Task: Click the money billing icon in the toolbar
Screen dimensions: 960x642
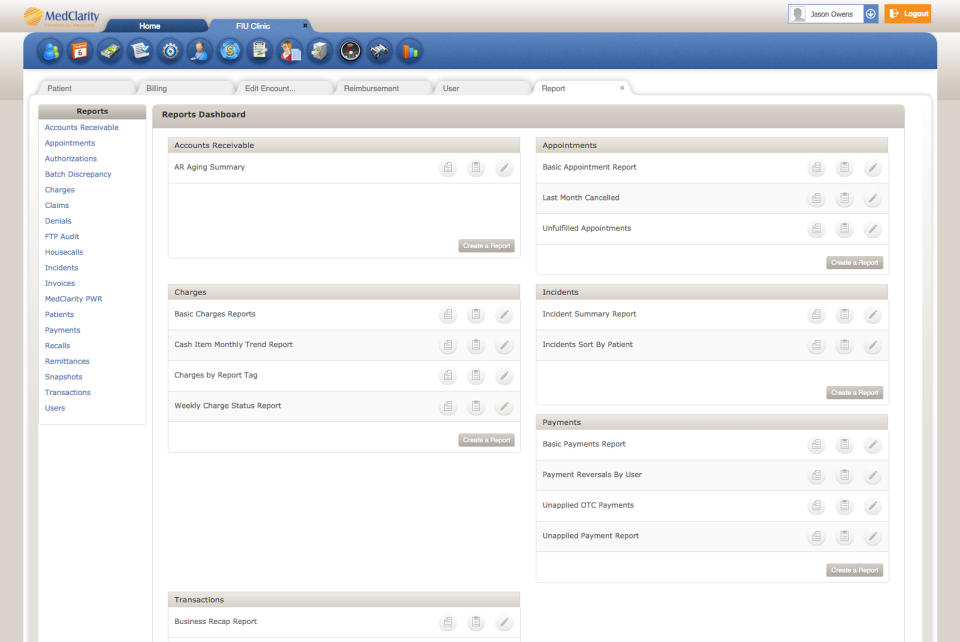Action: [x=110, y=50]
